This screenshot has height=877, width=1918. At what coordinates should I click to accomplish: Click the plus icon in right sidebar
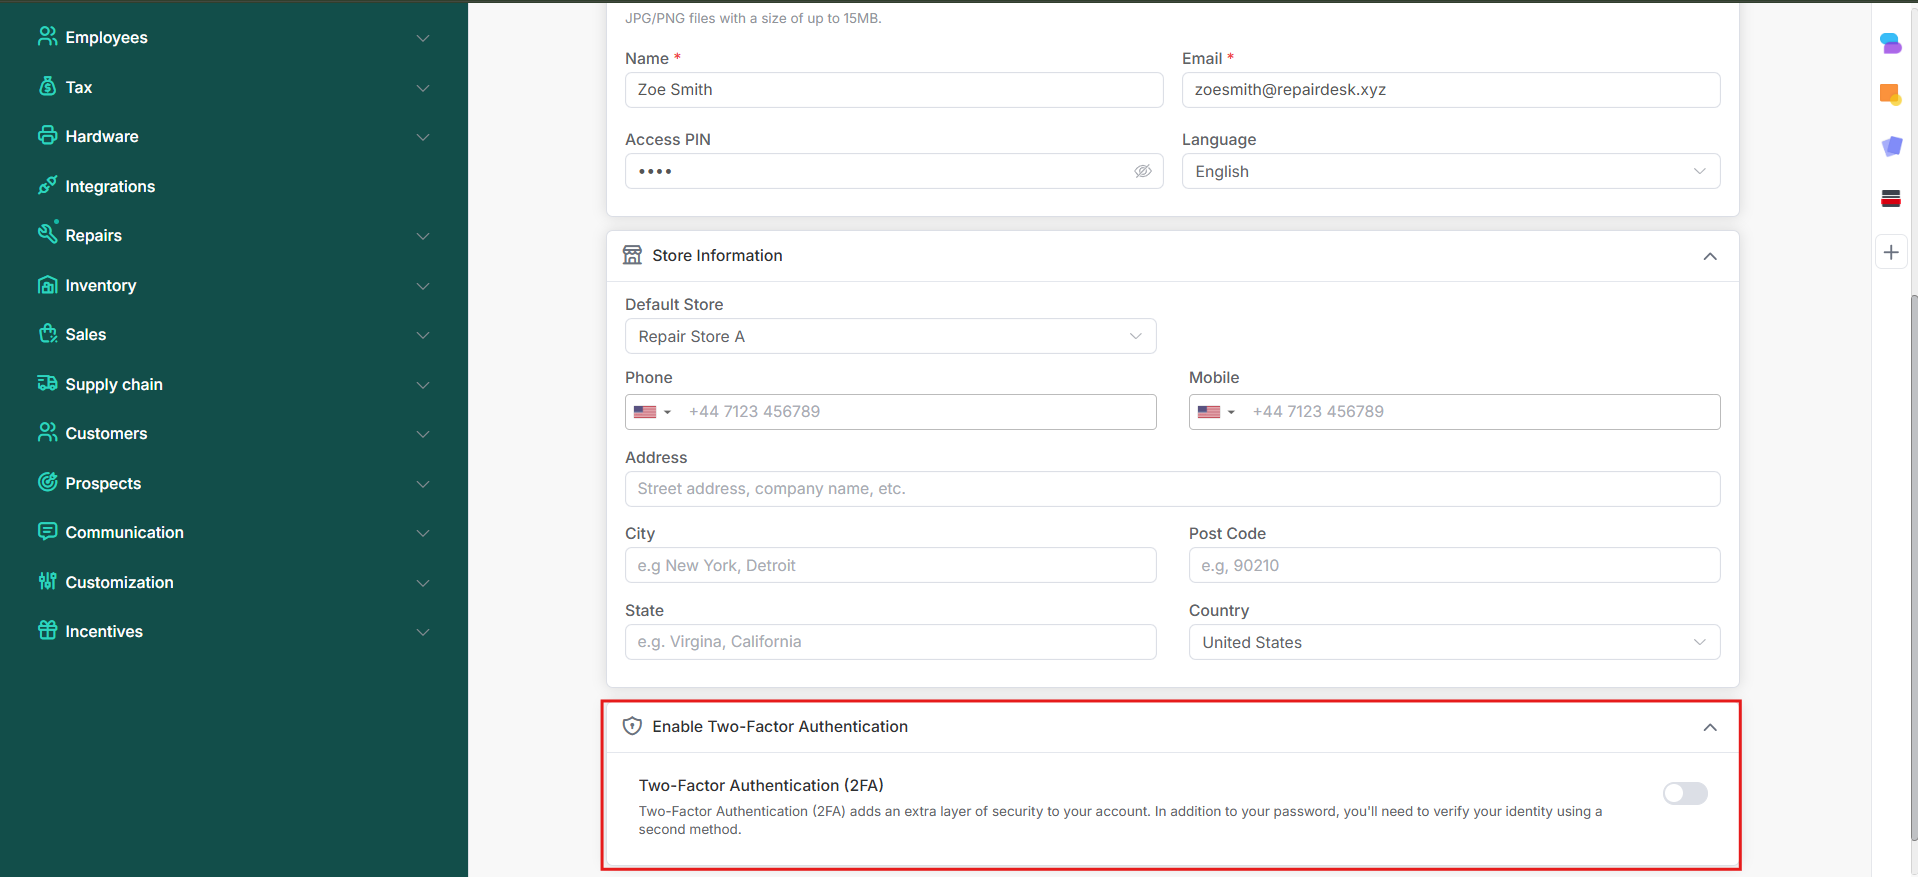(x=1890, y=253)
